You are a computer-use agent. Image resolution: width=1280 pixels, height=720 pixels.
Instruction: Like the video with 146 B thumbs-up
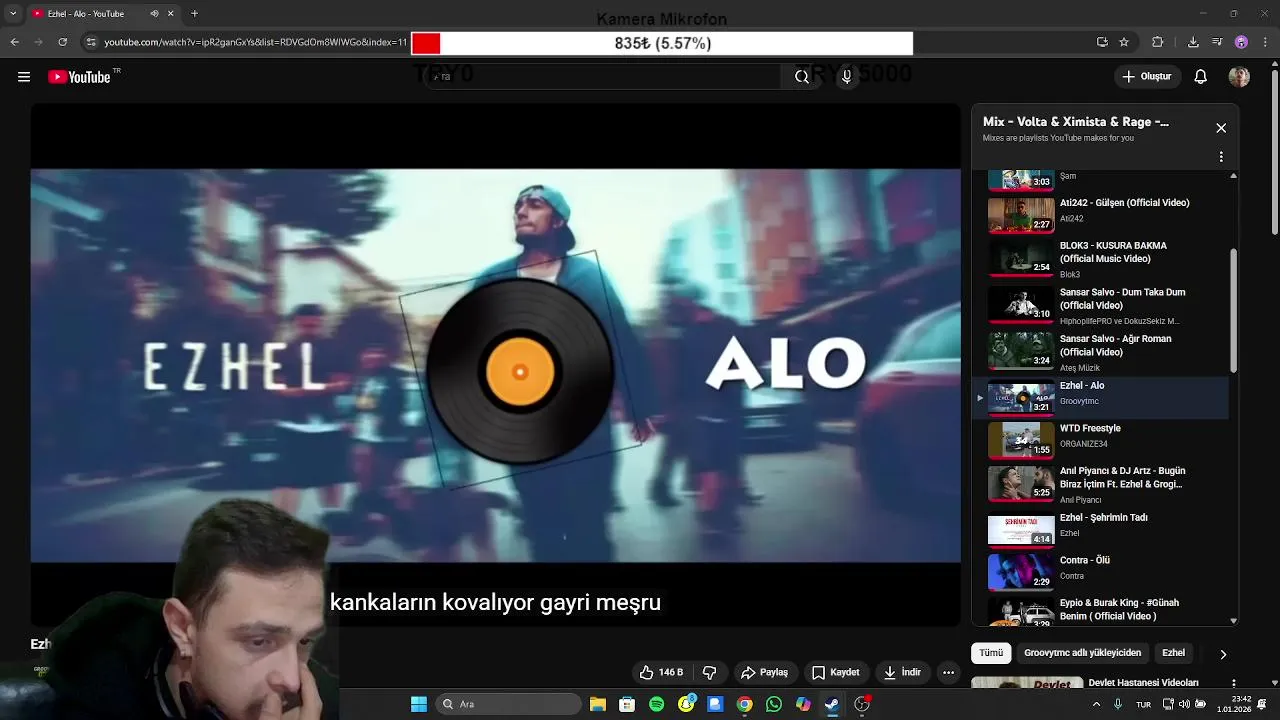point(661,673)
